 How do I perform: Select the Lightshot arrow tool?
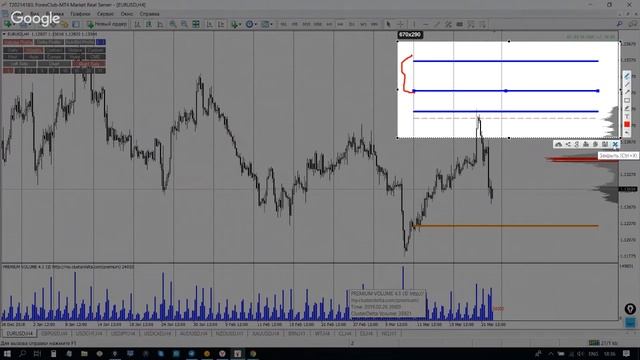click(x=627, y=92)
